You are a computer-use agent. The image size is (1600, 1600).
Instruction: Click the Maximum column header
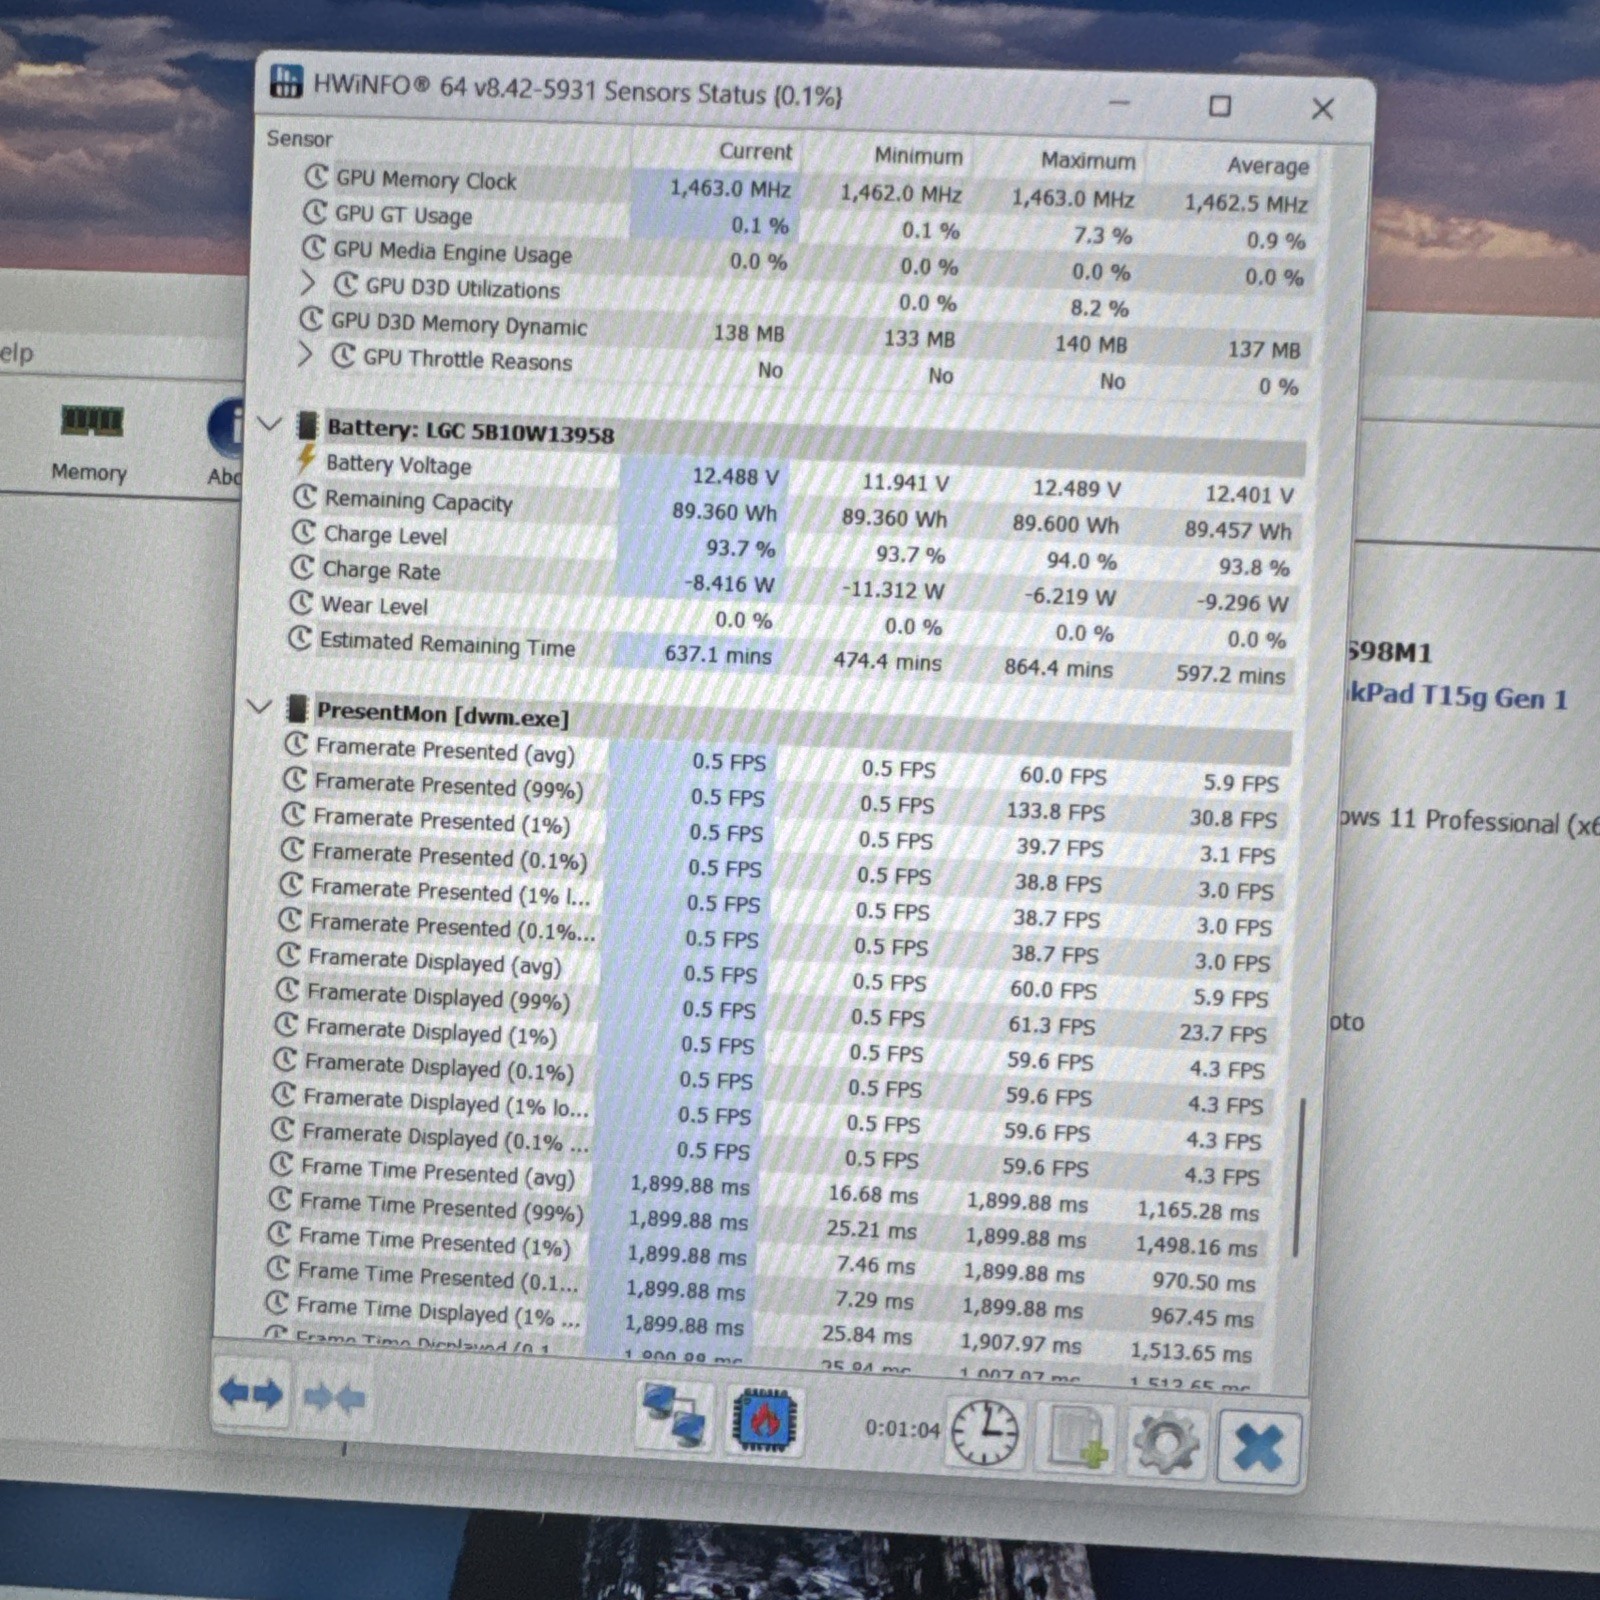(x=1088, y=160)
